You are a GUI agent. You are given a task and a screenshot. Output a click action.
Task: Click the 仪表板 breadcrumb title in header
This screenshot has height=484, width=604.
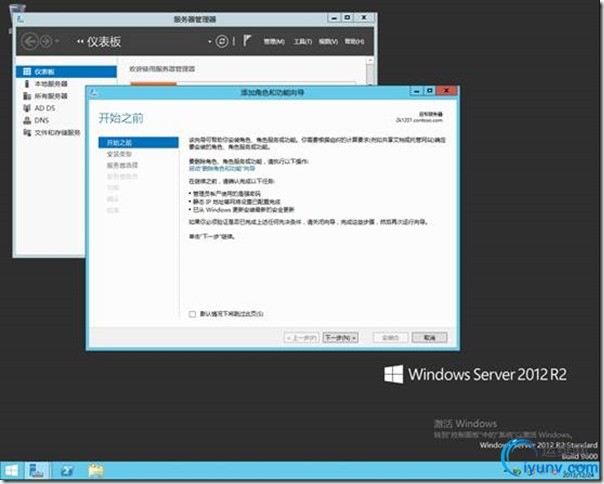[104, 41]
